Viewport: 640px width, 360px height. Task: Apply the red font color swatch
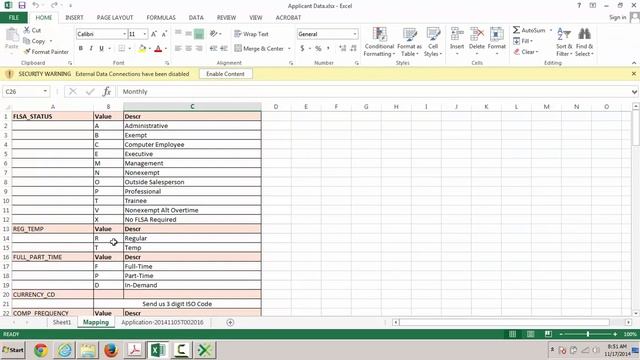point(158,49)
